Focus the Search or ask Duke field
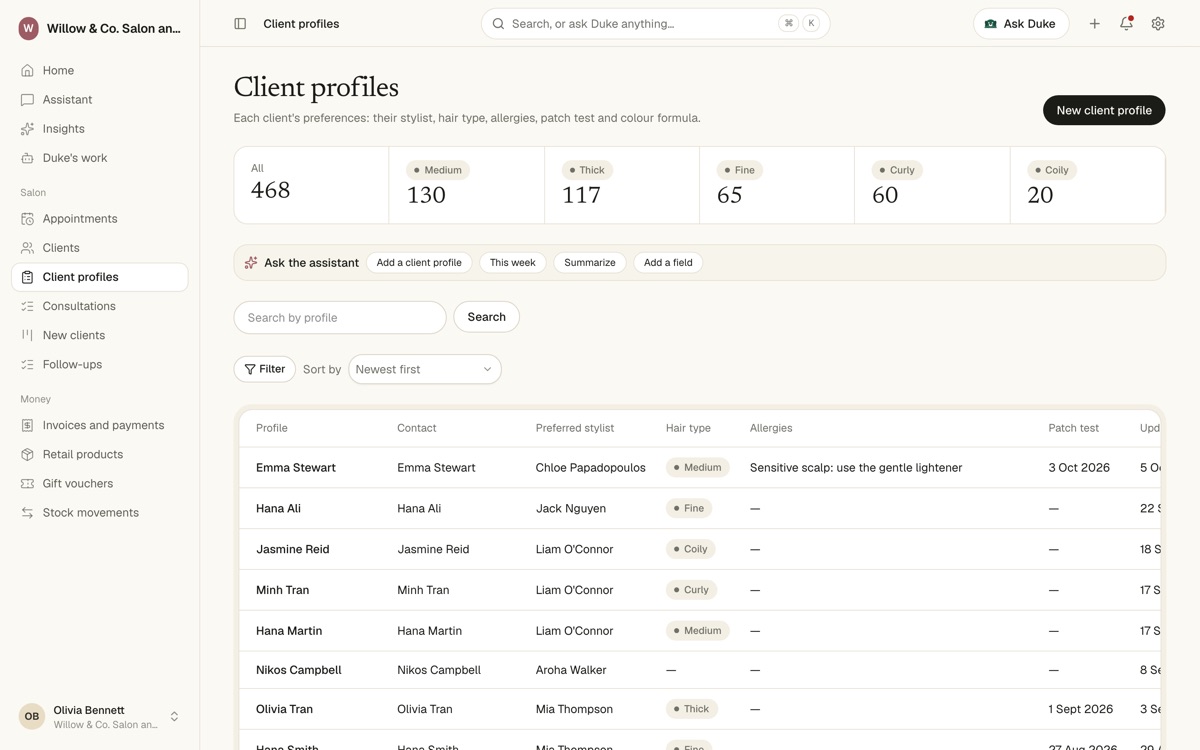This screenshot has height=750, width=1200. 655,24
